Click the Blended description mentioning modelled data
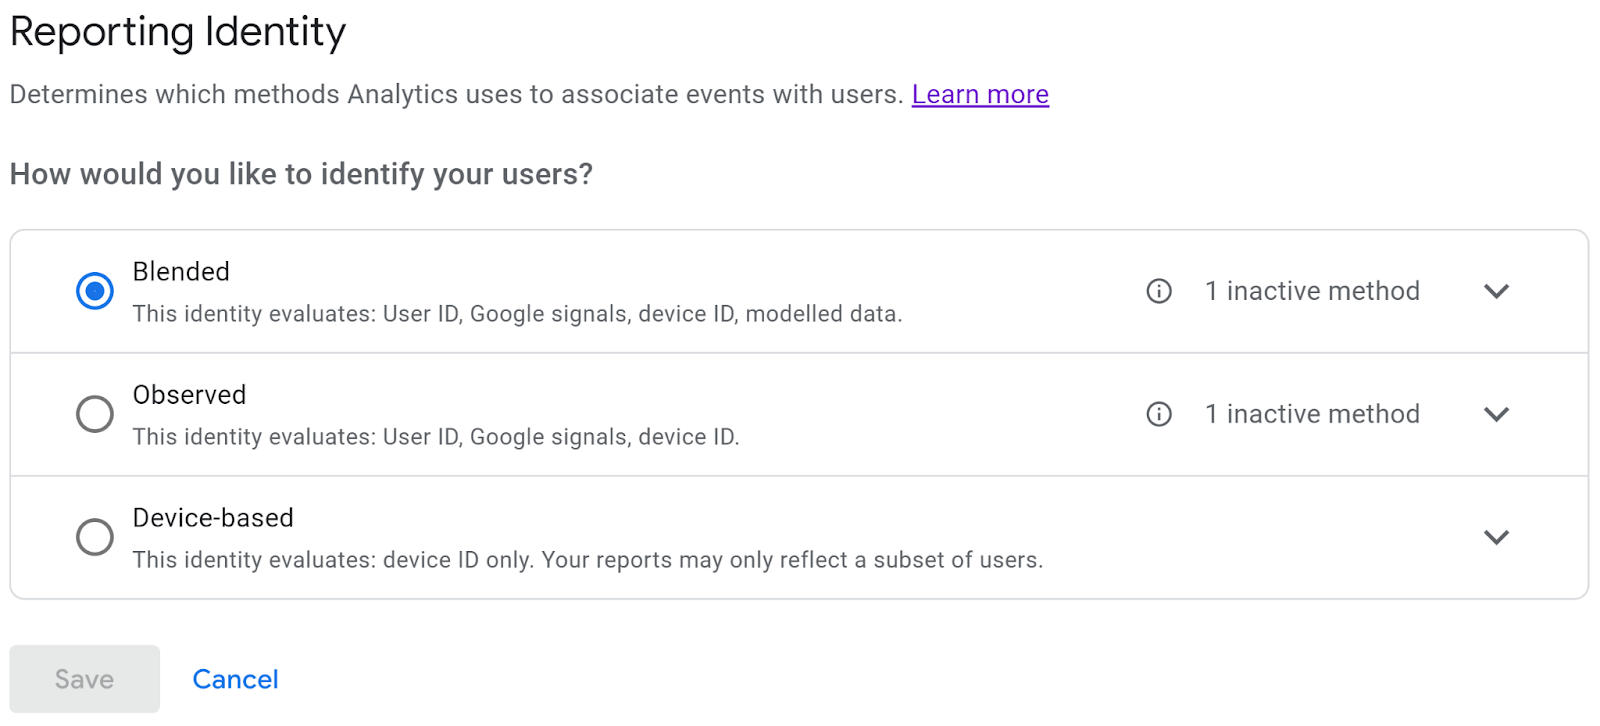1600x726 pixels. coord(517,314)
